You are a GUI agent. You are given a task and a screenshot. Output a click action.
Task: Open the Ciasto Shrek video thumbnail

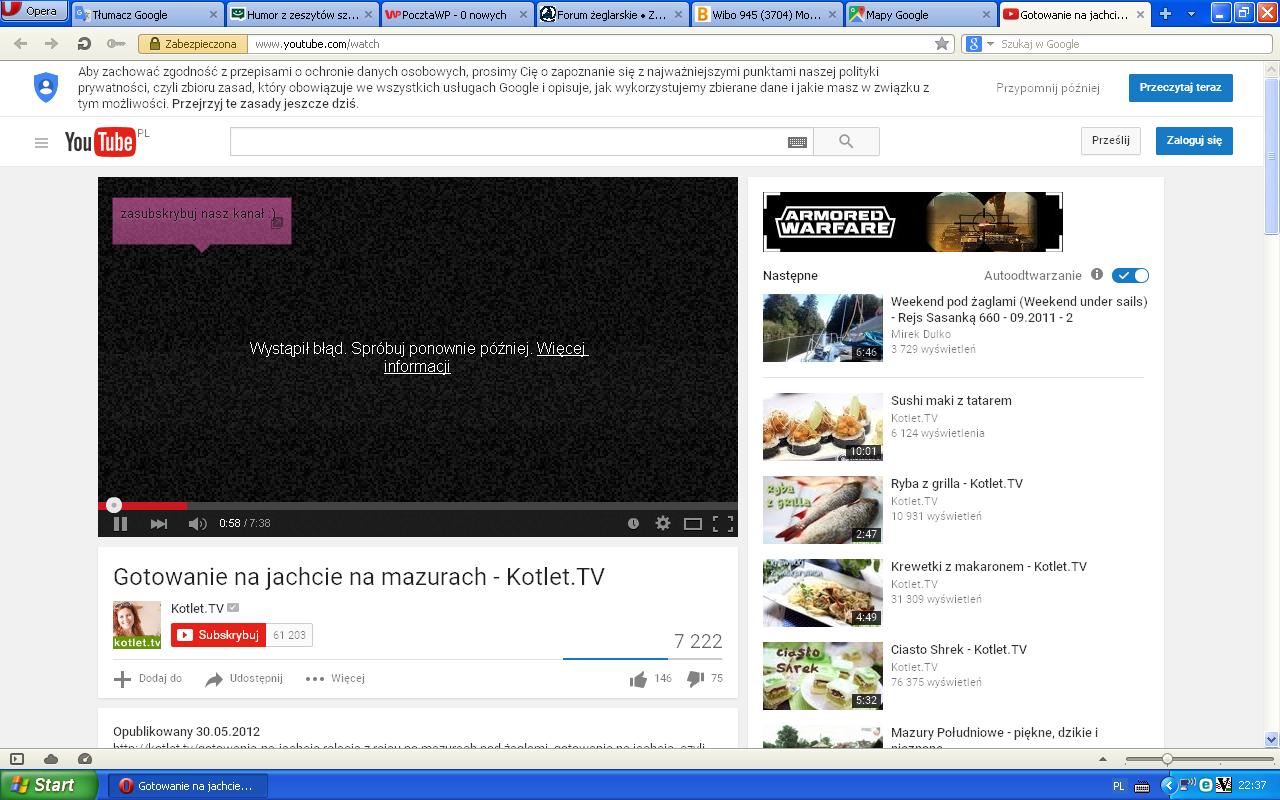coord(823,676)
